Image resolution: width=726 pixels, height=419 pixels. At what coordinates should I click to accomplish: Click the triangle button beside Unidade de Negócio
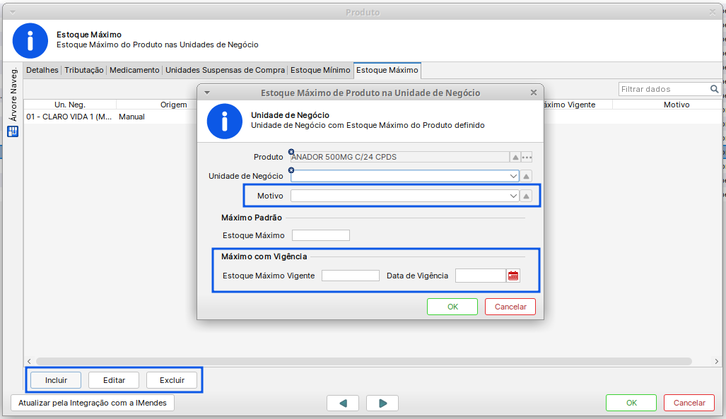tap(526, 176)
